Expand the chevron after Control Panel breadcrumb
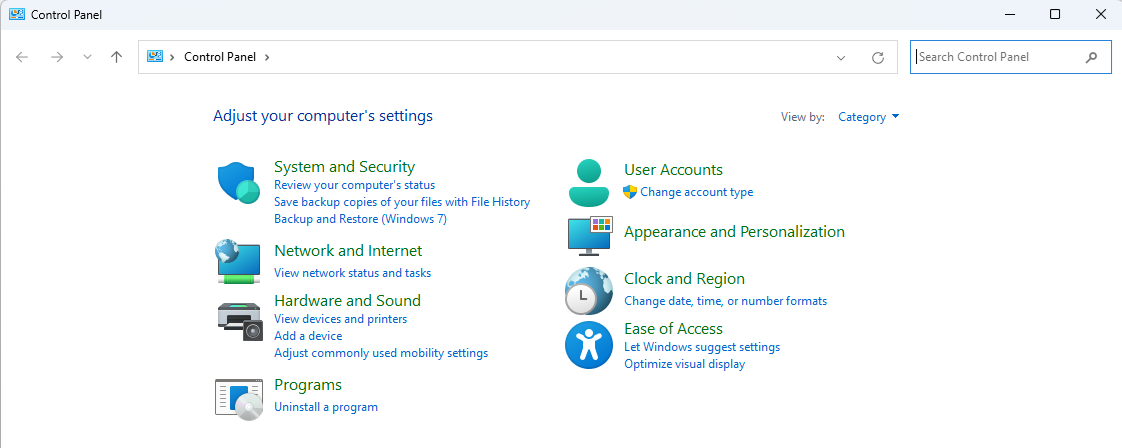Viewport: 1122px width, 448px height. point(267,57)
